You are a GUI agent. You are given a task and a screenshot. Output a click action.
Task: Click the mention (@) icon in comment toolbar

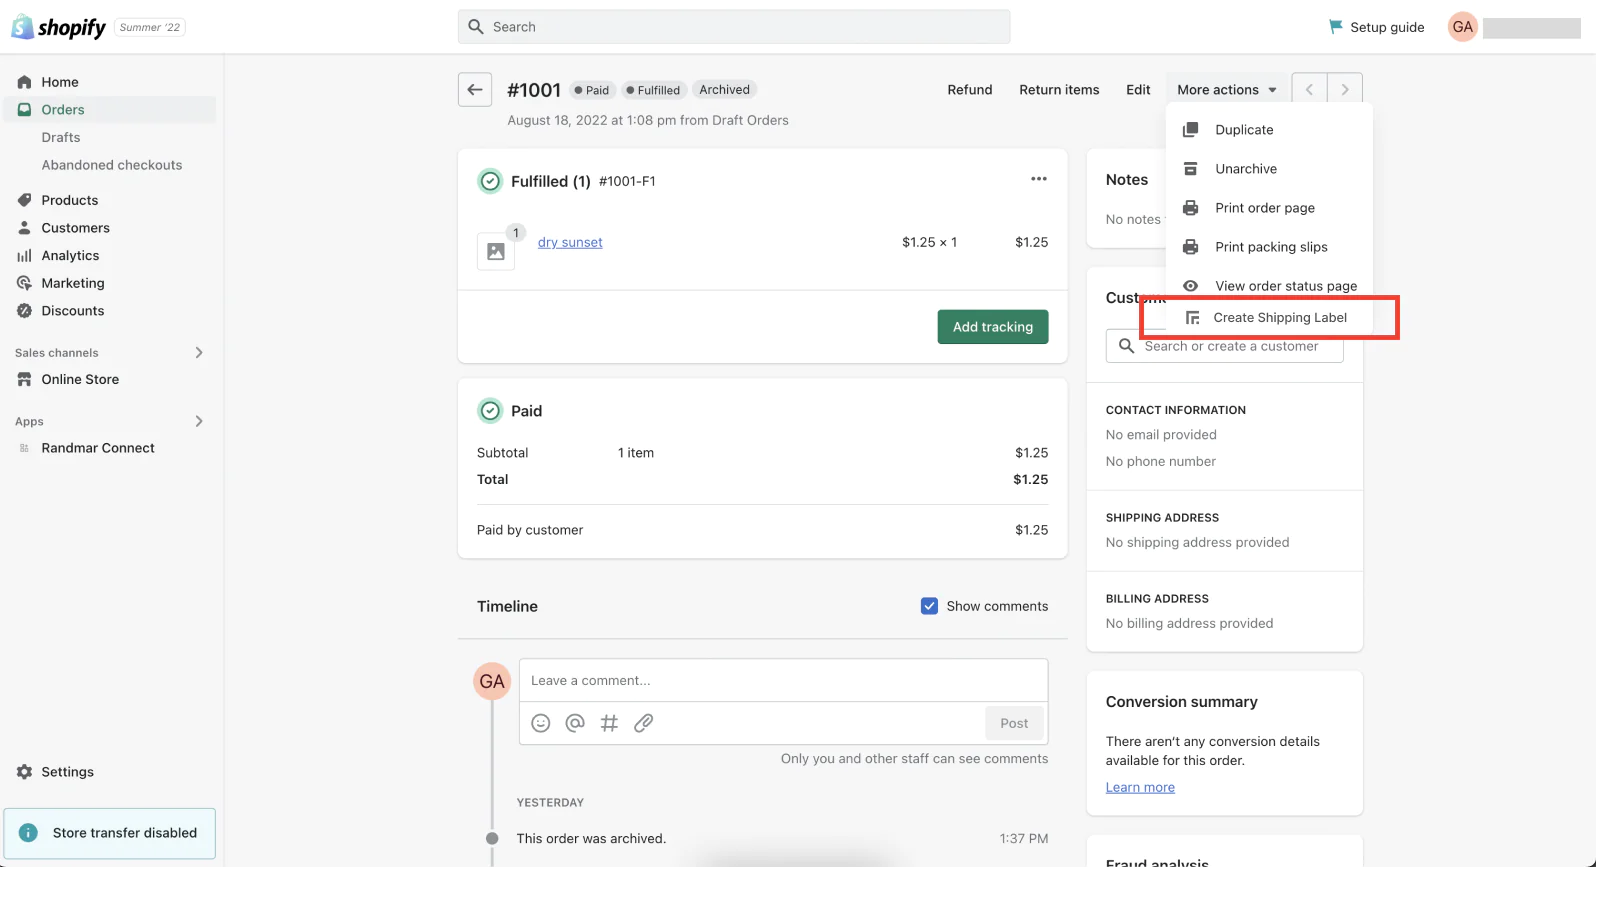(x=575, y=723)
